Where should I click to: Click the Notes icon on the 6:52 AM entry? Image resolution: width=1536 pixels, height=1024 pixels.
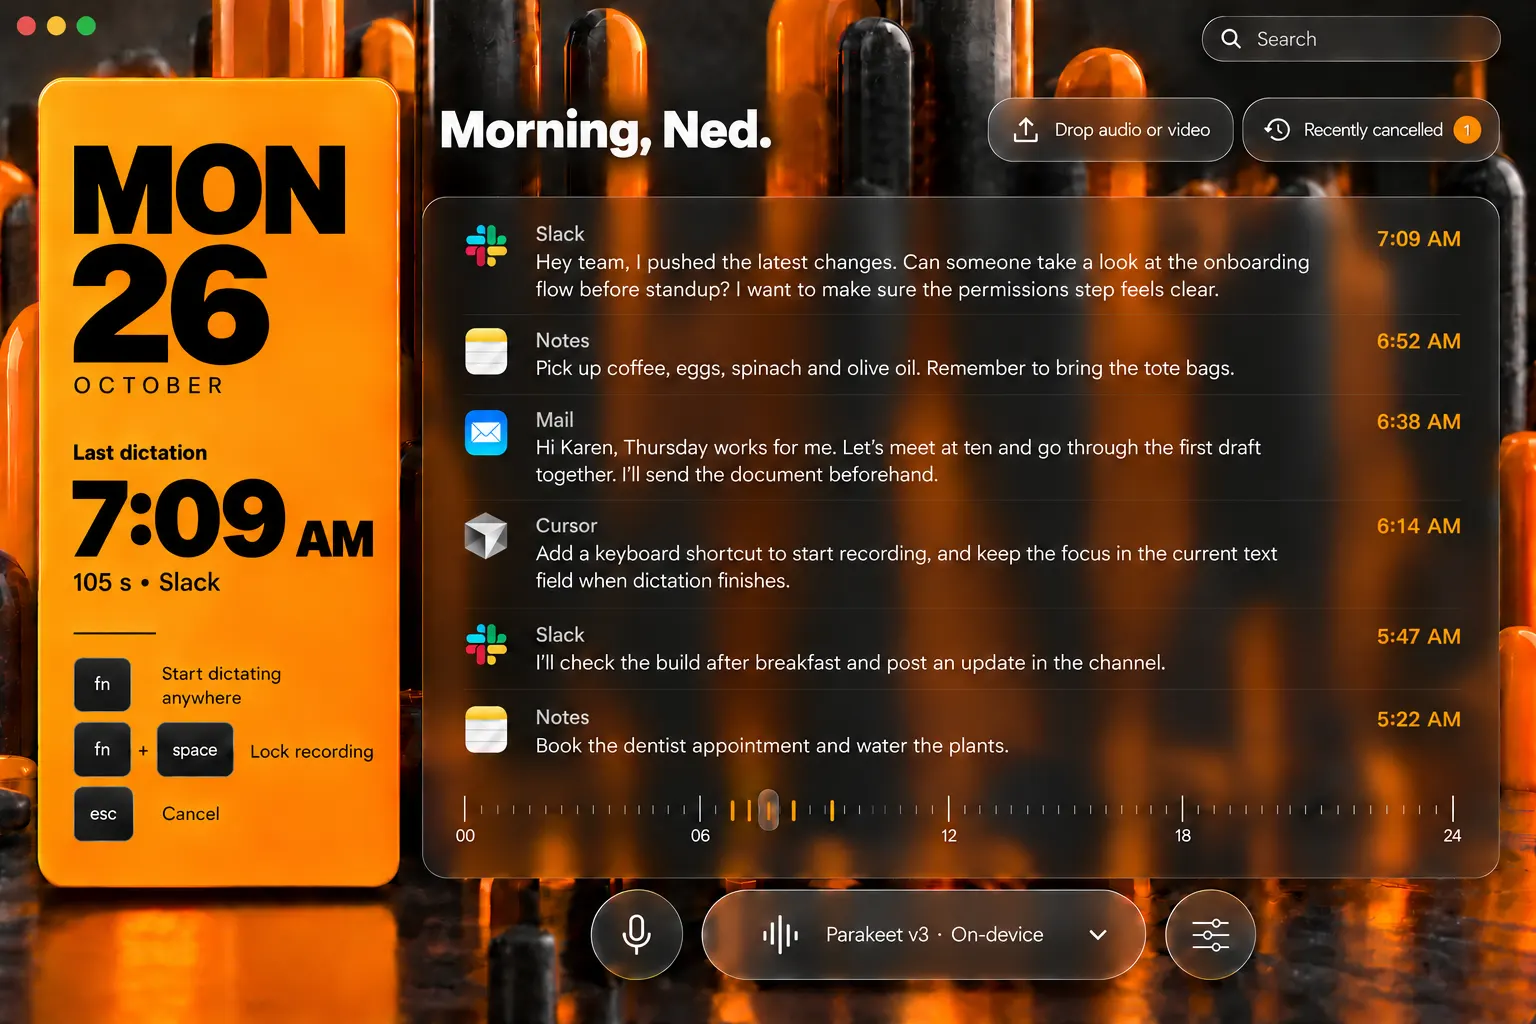click(486, 352)
